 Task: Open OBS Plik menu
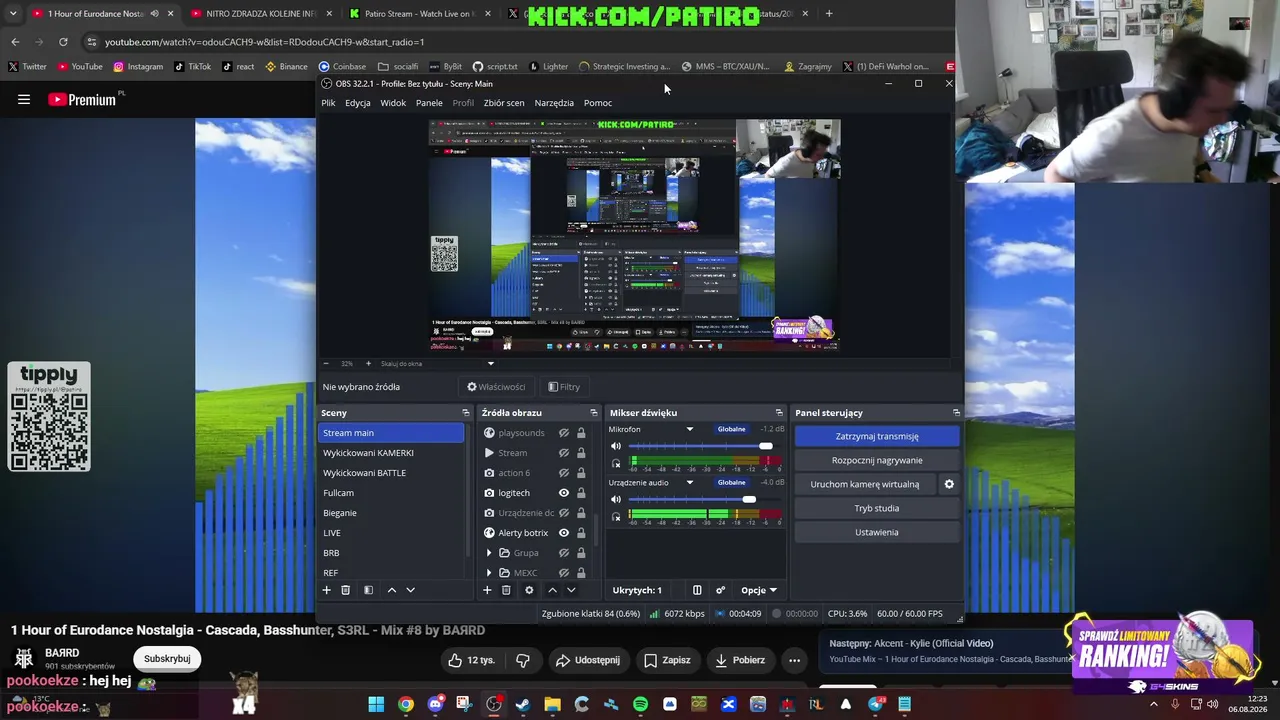(328, 103)
